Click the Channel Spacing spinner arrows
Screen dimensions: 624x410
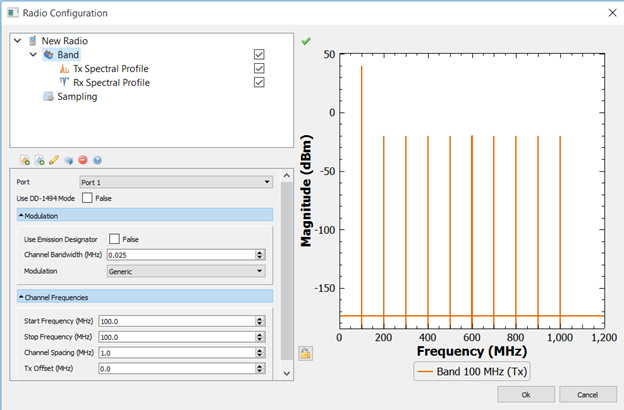point(260,353)
